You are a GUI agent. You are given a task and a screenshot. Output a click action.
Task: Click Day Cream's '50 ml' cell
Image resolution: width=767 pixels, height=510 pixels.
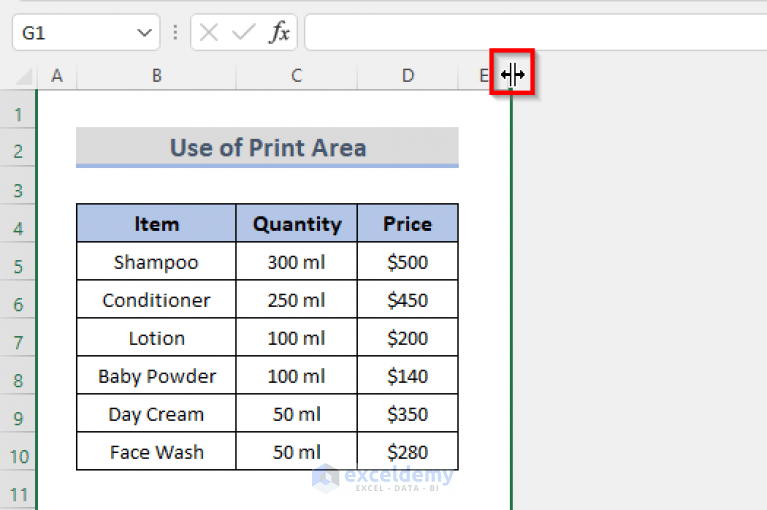(296, 414)
